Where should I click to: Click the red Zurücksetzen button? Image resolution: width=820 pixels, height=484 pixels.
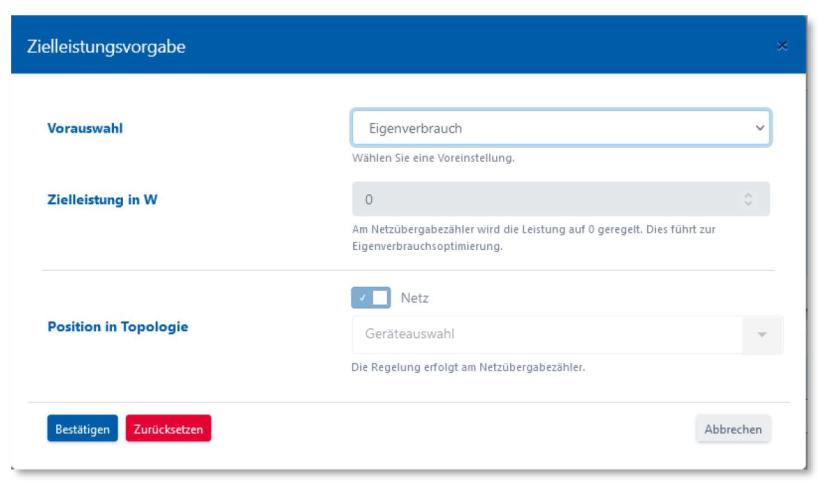coord(168,429)
